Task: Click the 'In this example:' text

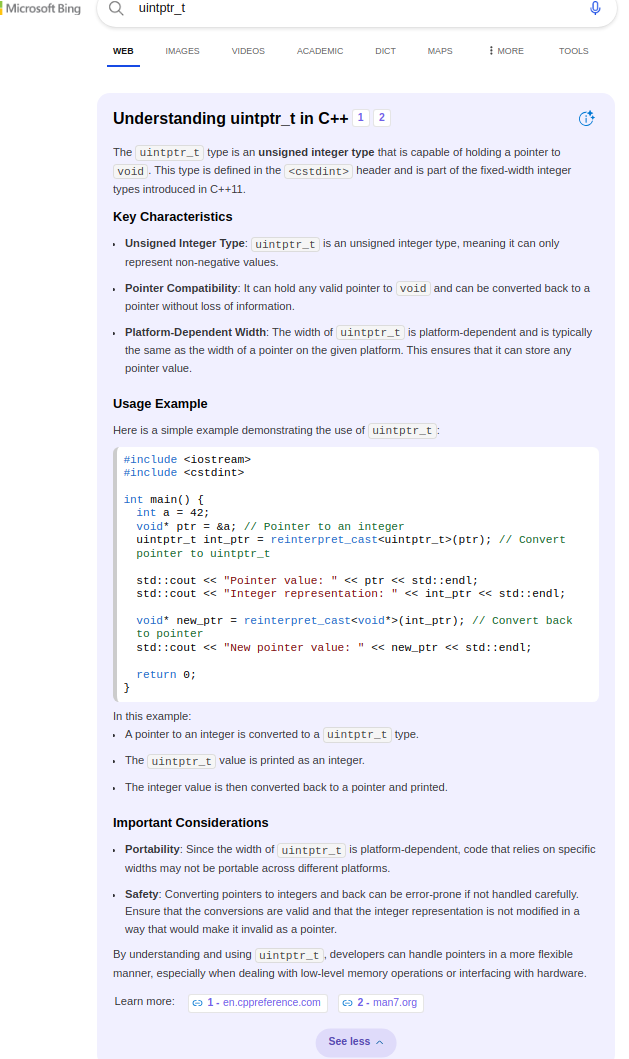Action: point(152,716)
